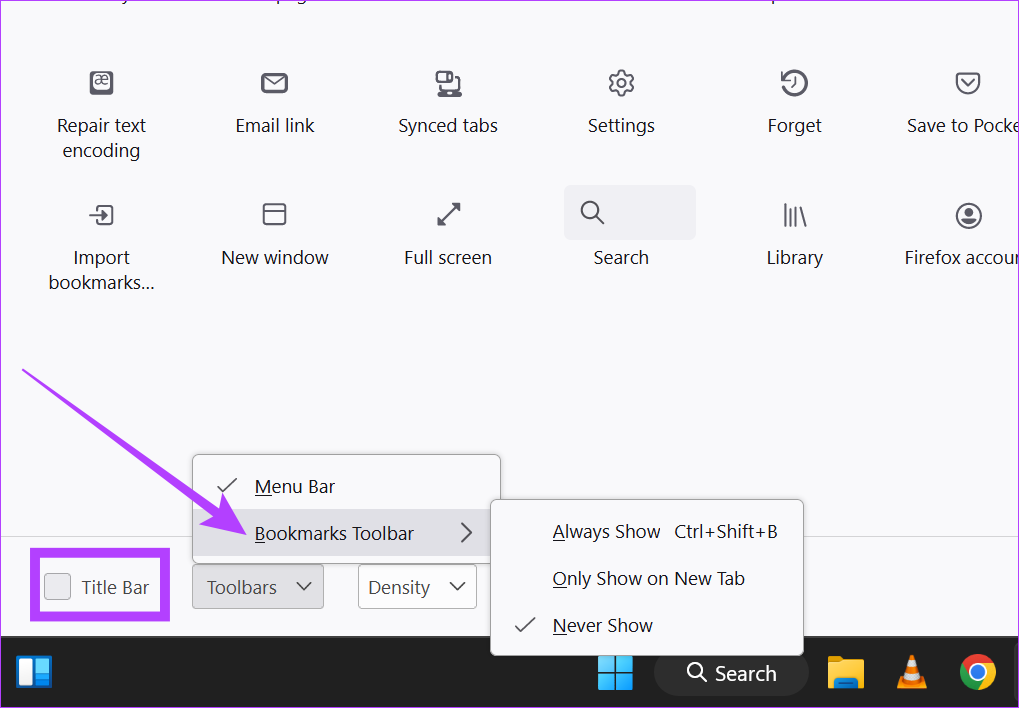Image resolution: width=1019 pixels, height=708 pixels.
Task: Click the Synced tabs icon
Action: tap(448, 82)
